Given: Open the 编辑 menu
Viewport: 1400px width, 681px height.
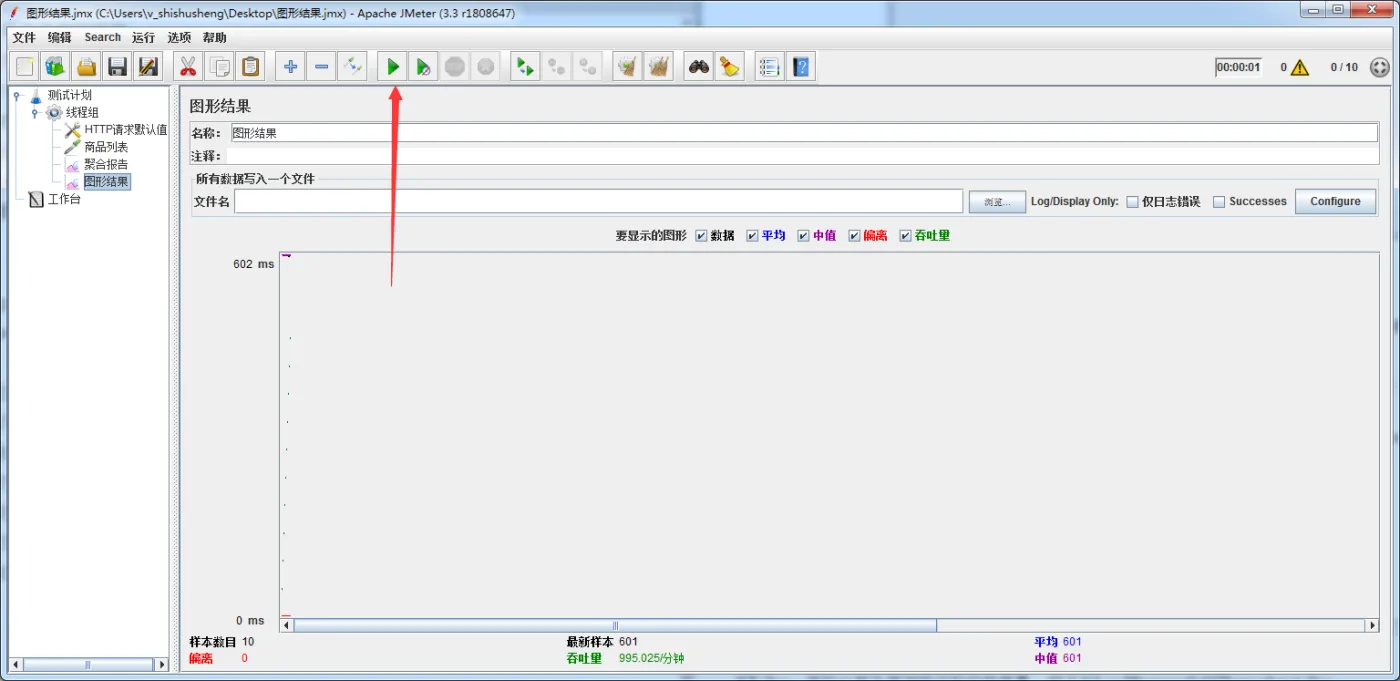Looking at the screenshot, I should coord(60,37).
